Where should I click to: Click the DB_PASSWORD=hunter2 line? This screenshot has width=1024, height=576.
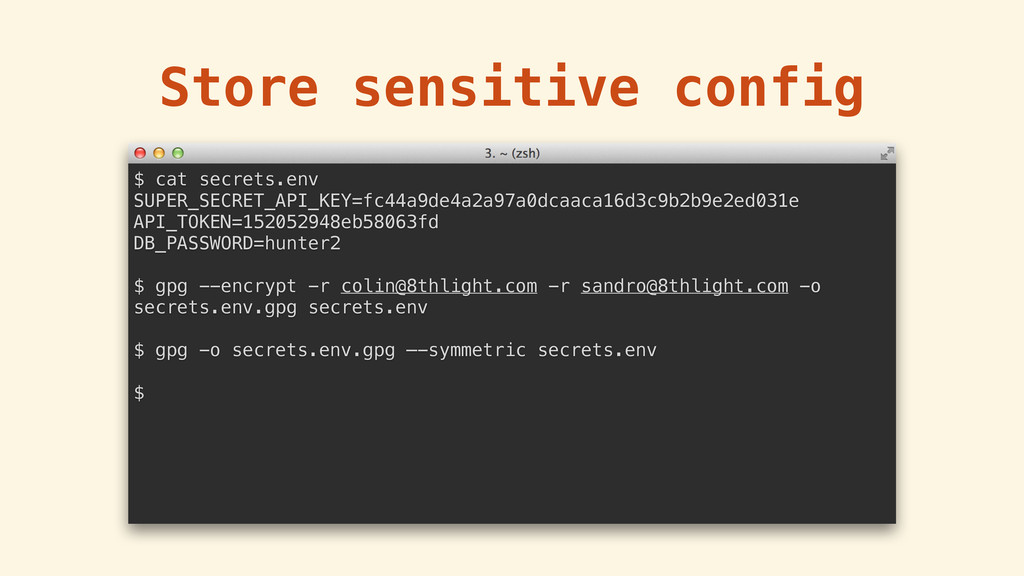pos(237,244)
